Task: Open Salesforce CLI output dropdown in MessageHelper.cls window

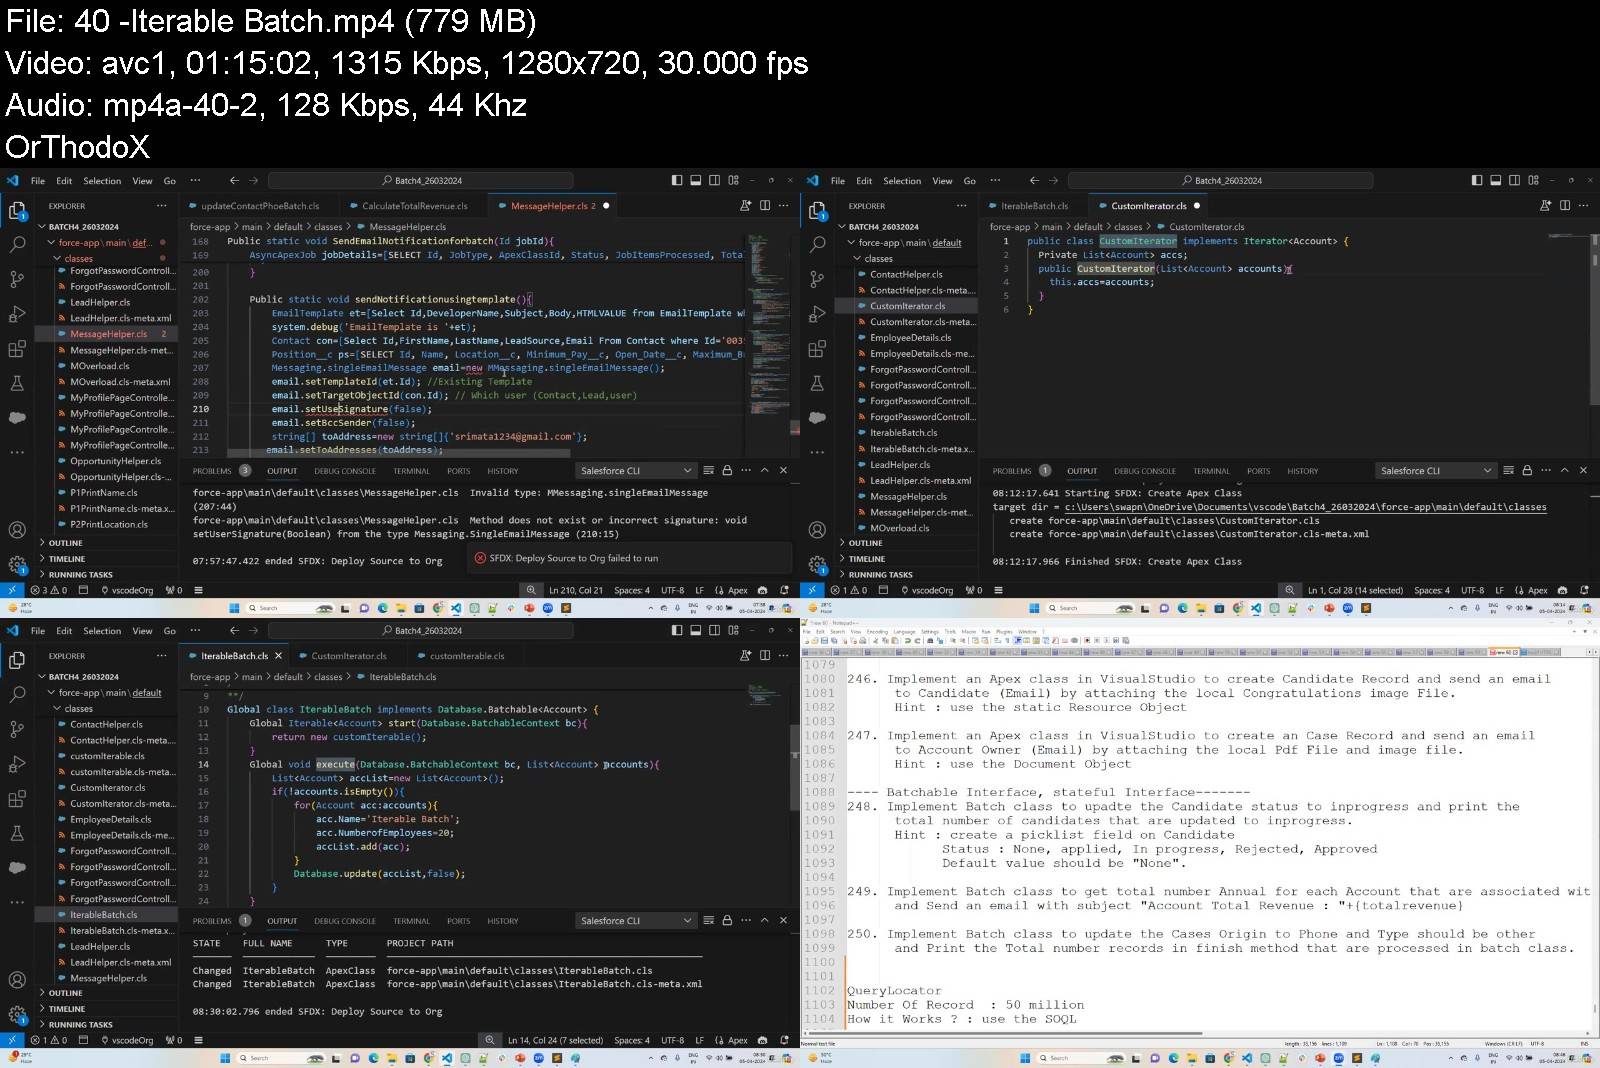Action: point(635,470)
